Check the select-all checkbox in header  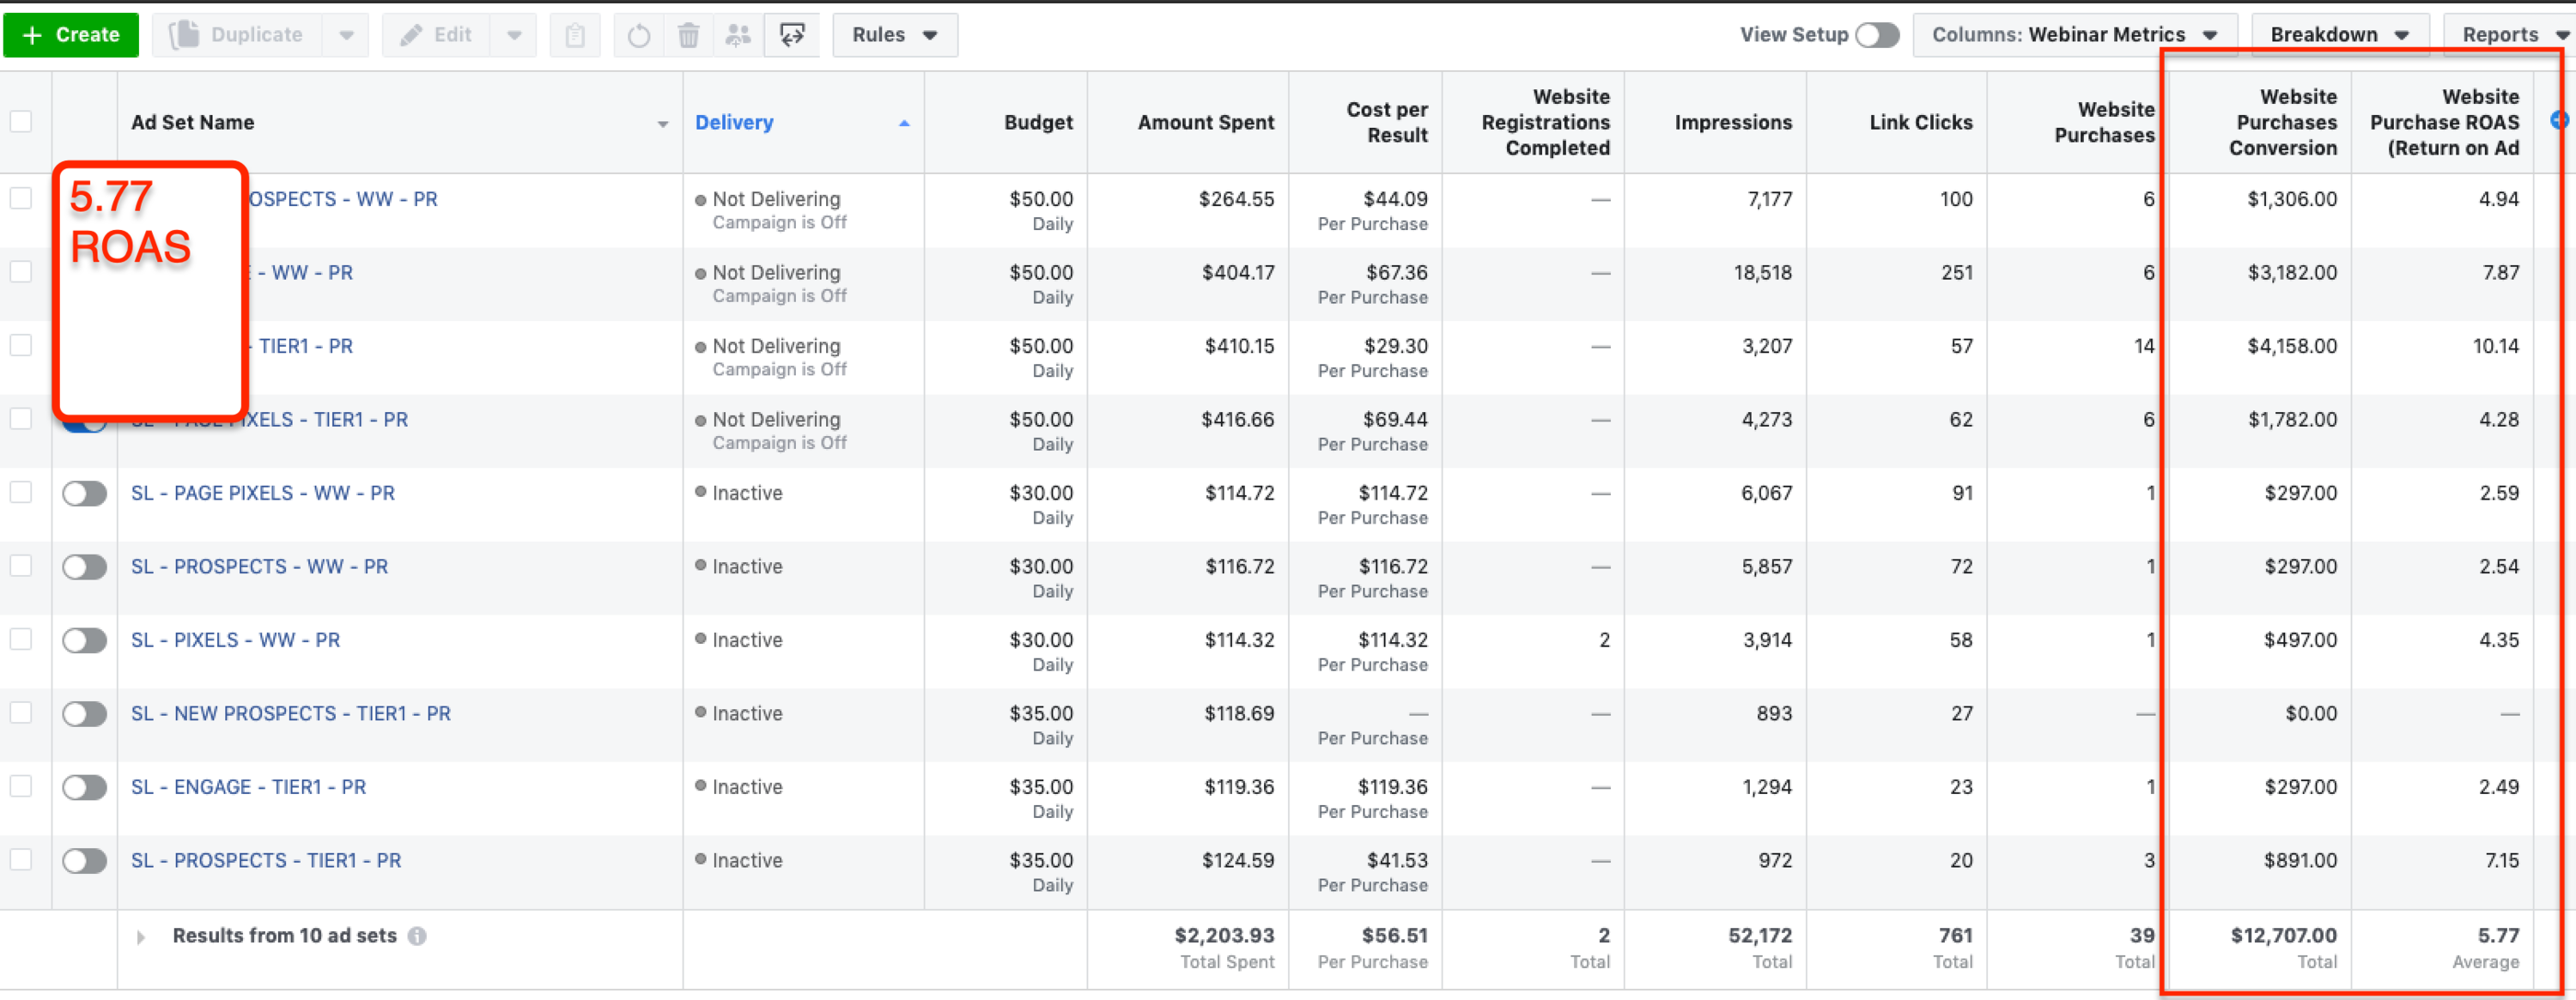(x=21, y=122)
